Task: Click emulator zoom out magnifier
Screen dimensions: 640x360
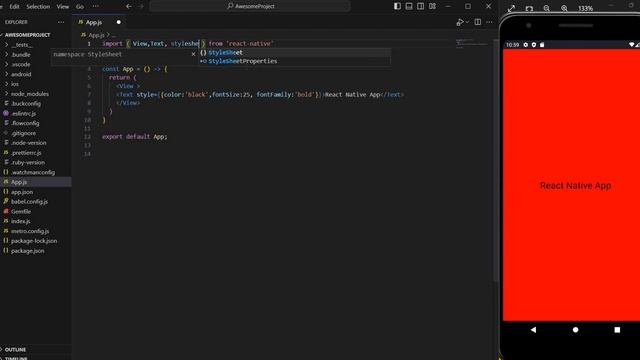Action: point(547,8)
